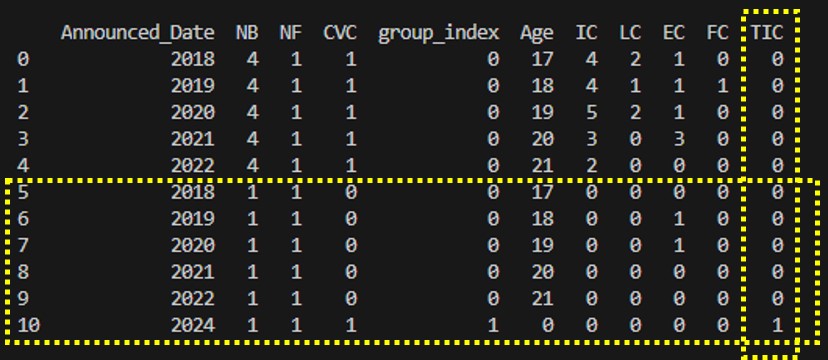Click Age value 21 in row 4

click(x=542, y=166)
